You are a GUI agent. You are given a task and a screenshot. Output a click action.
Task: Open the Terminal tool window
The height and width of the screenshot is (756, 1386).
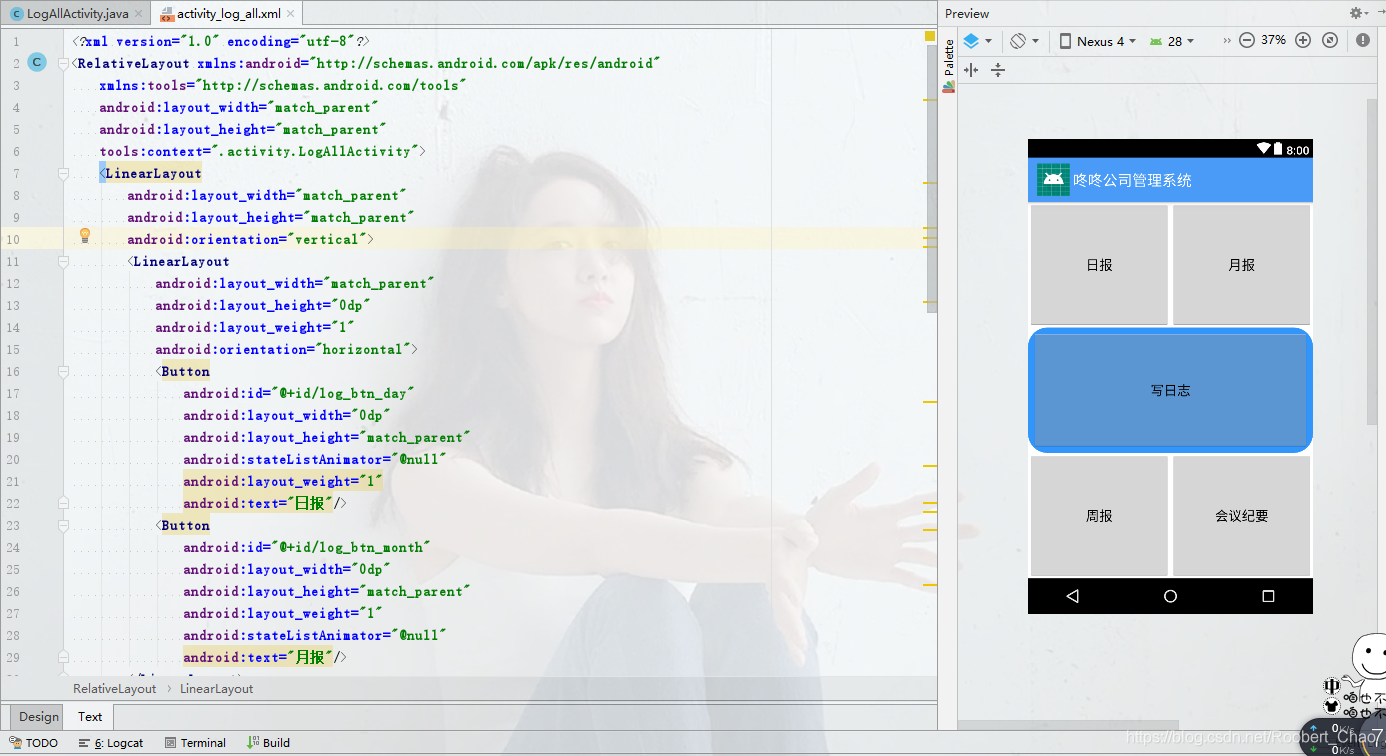tap(194, 743)
